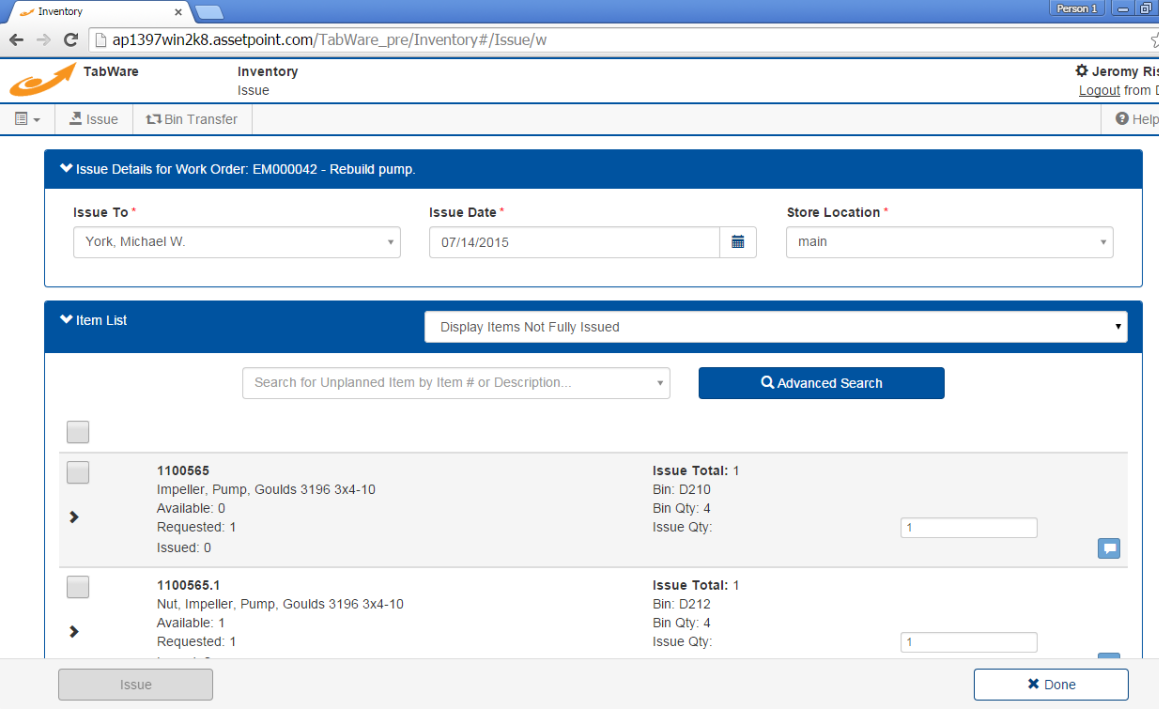Image resolution: width=1159 pixels, height=709 pixels.
Task: Toggle the select-all checkbox above the item list
Action: pos(77,431)
